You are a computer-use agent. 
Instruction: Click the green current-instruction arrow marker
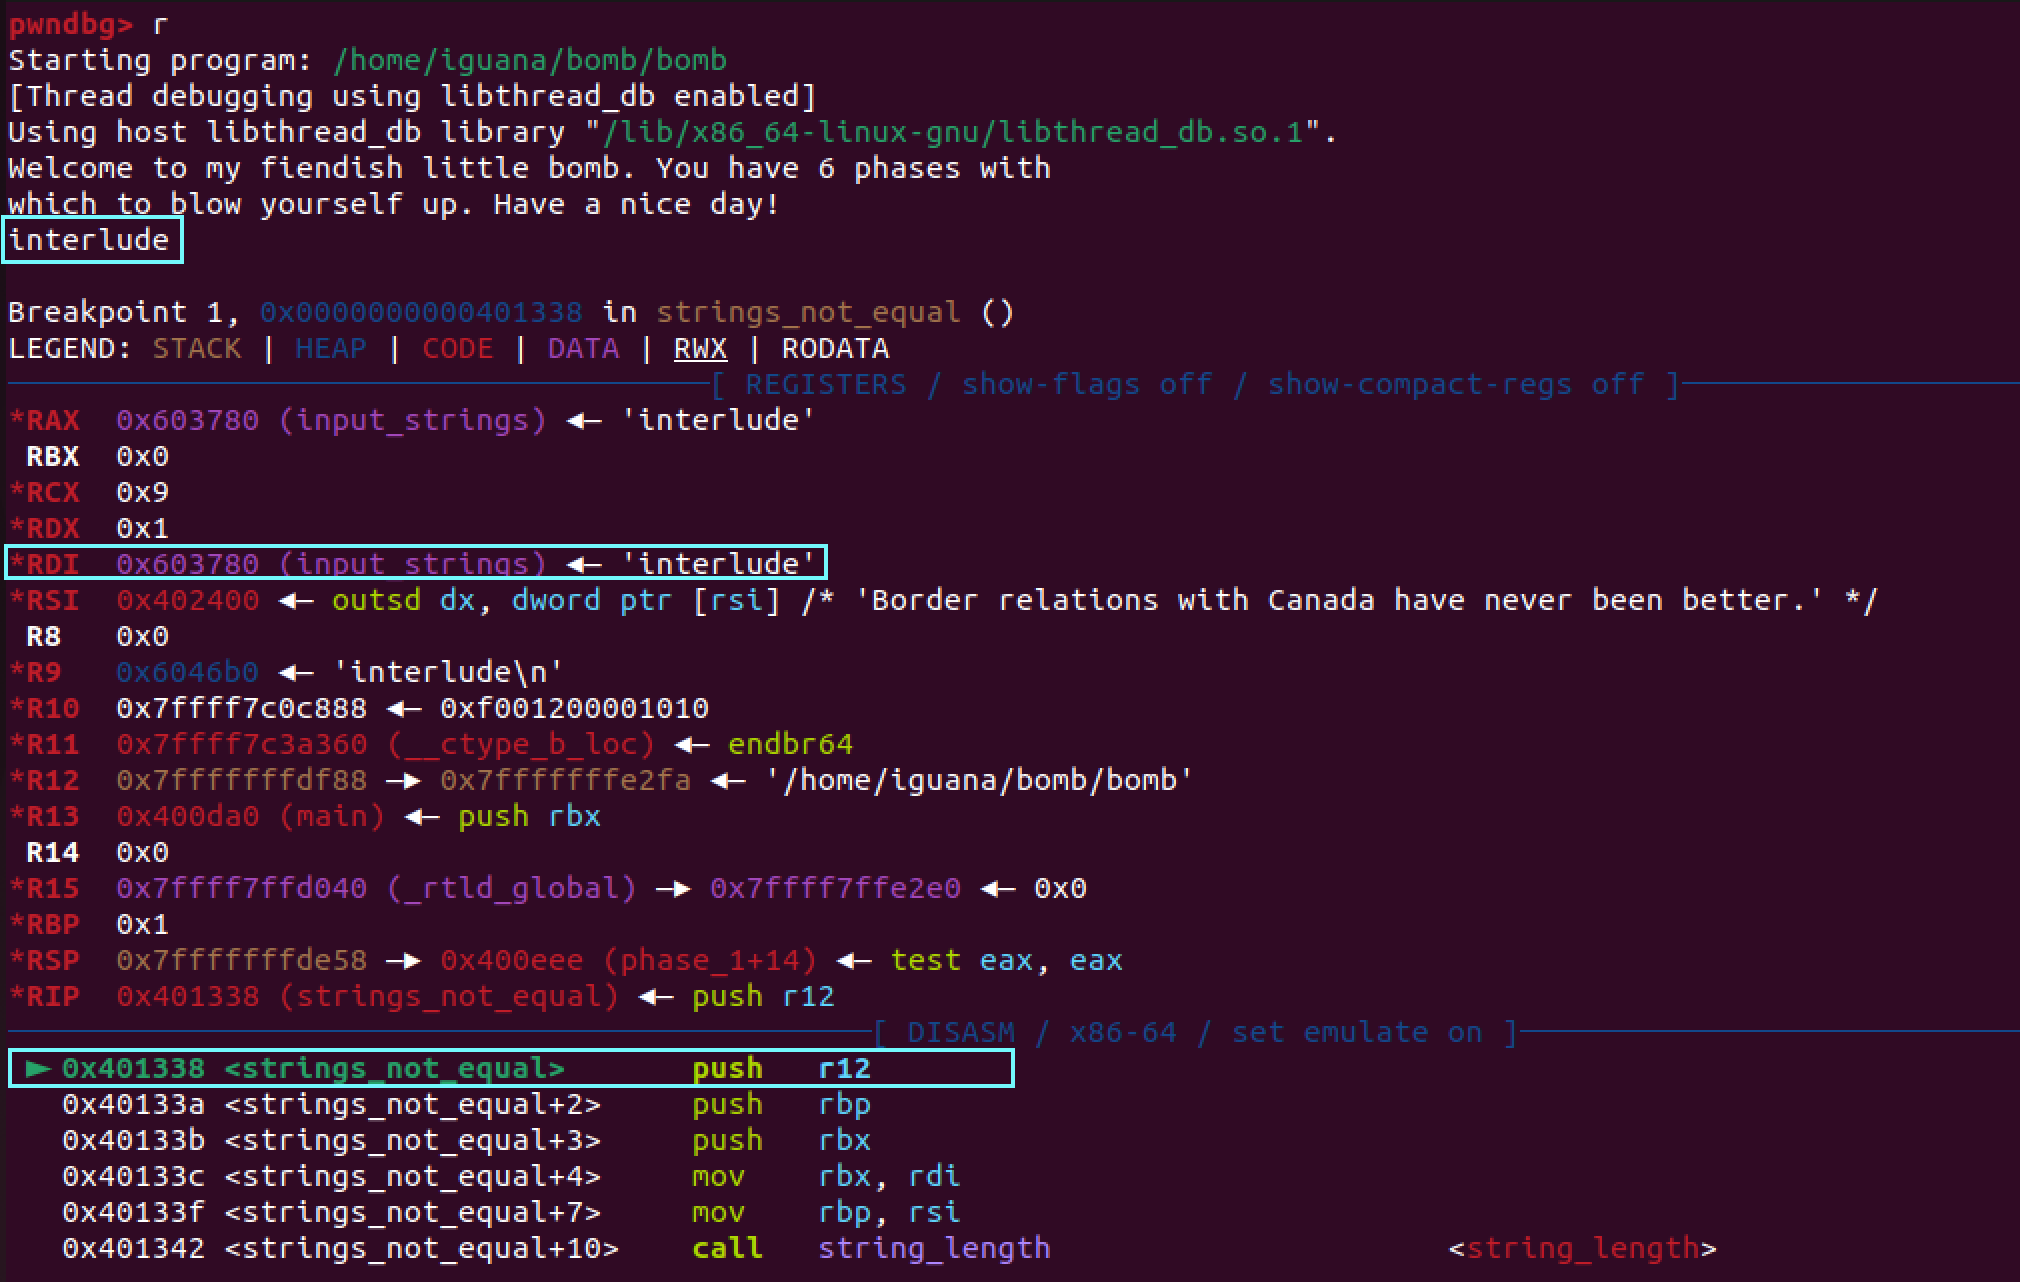coord(38,1069)
